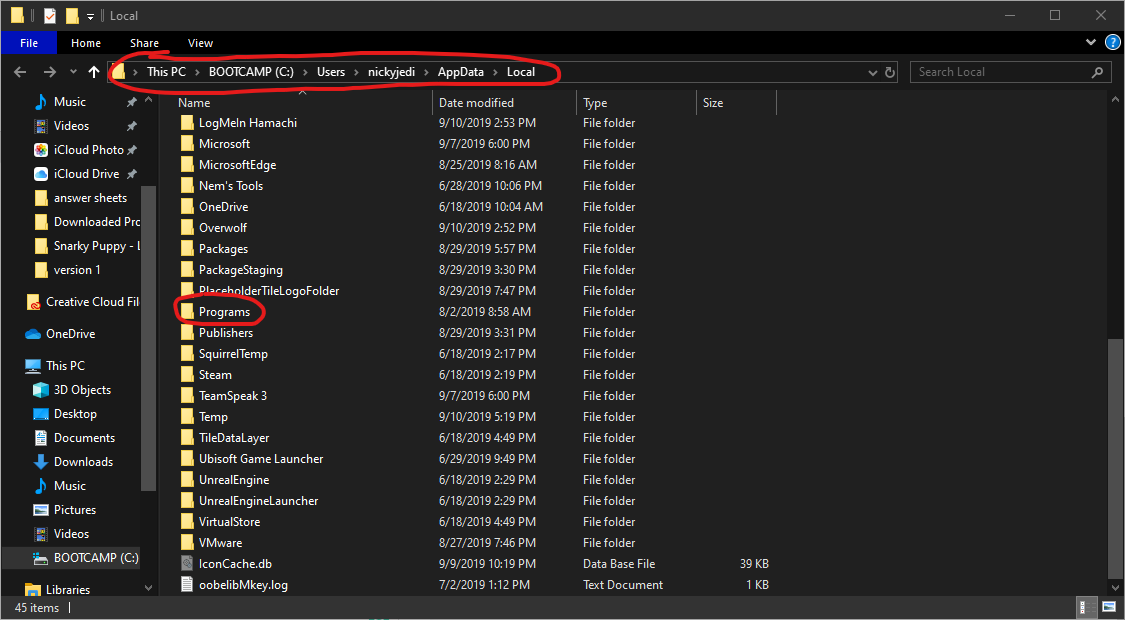Click 'This PC' in the address bar
This screenshot has height=620, width=1125.
tap(166, 72)
